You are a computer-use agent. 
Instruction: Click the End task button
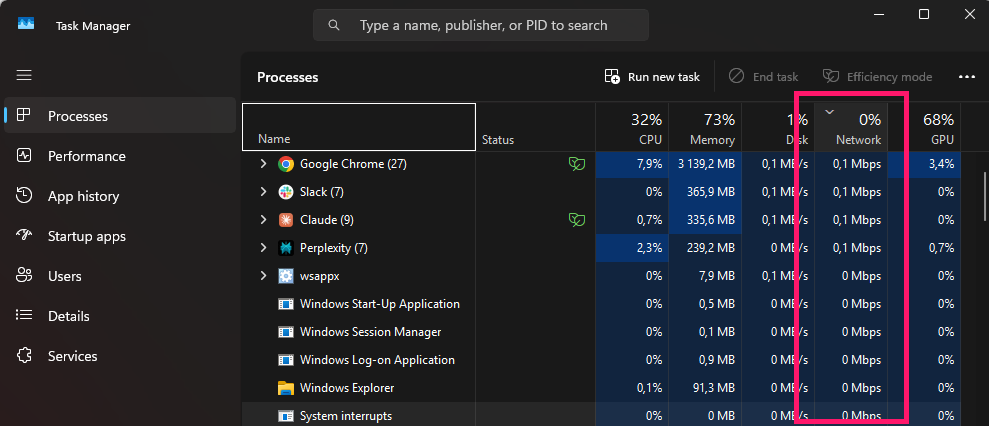click(x=763, y=76)
